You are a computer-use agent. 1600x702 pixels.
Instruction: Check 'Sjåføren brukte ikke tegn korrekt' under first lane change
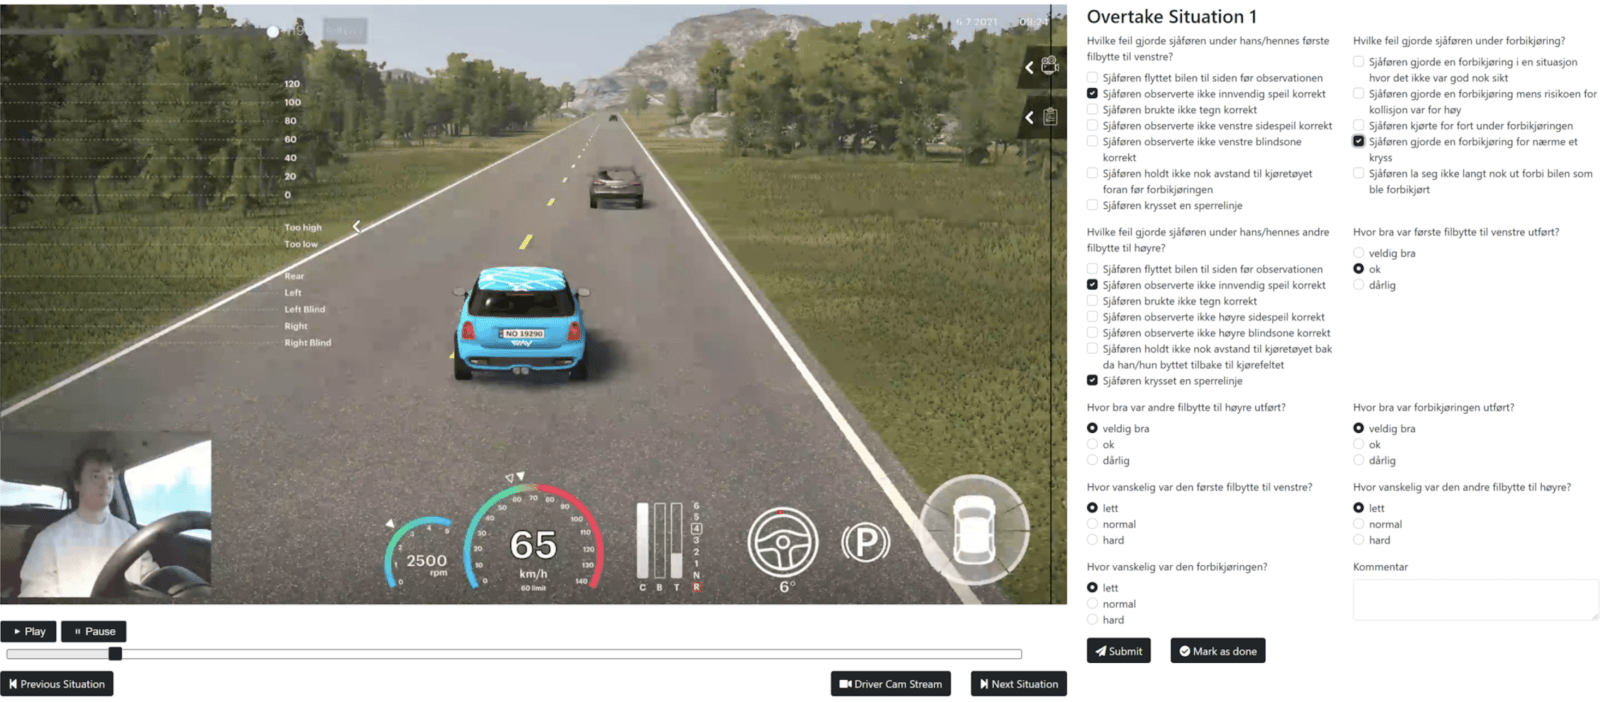(1092, 110)
